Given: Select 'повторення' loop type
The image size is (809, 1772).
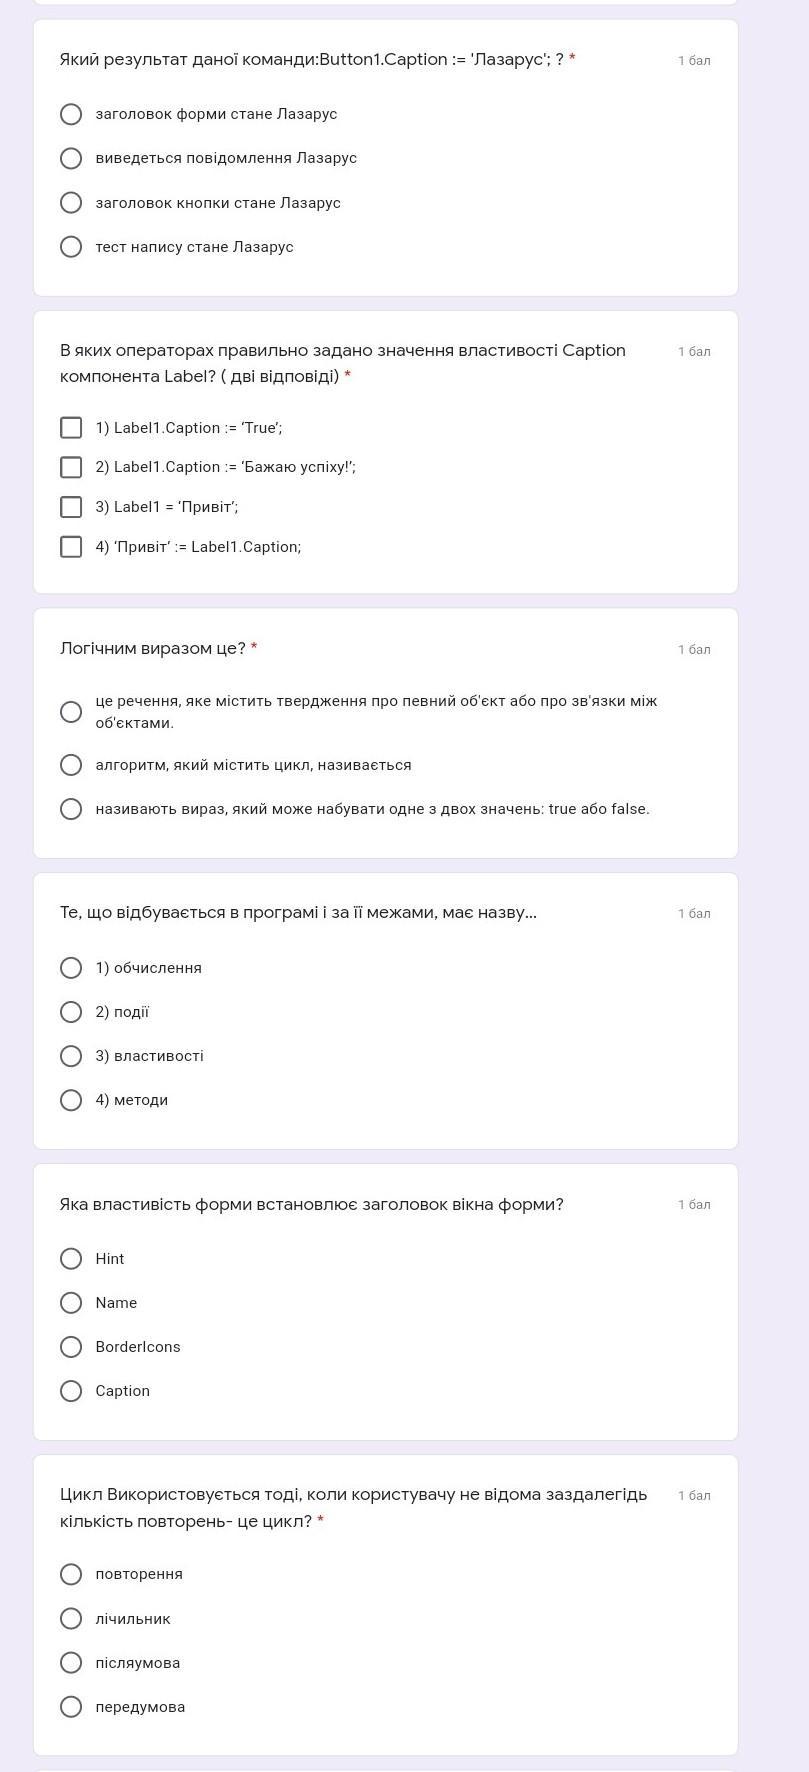Looking at the screenshot, I should pyautogui.click(x=71, y=1574).
